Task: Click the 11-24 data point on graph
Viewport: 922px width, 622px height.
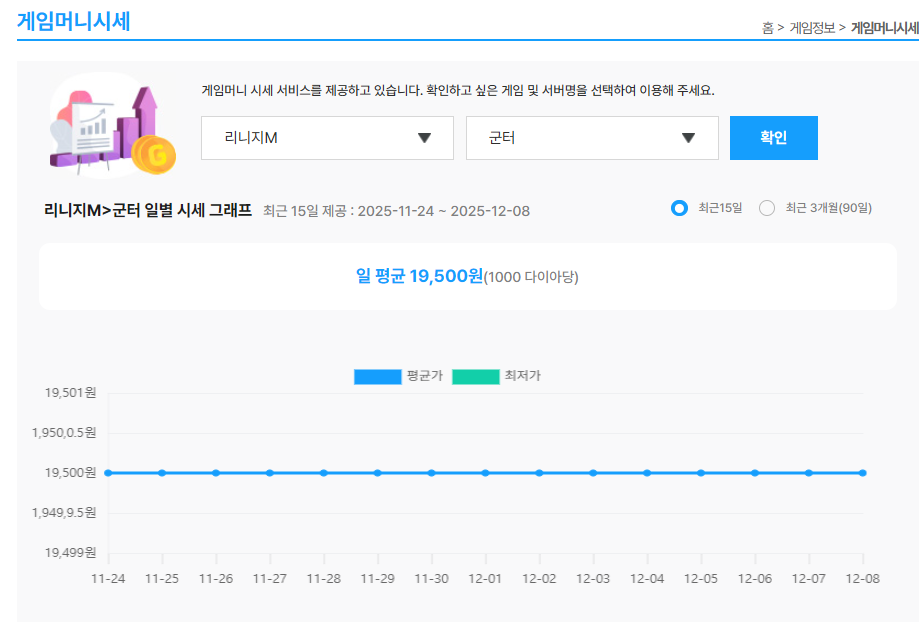Action: coord(108,473)
